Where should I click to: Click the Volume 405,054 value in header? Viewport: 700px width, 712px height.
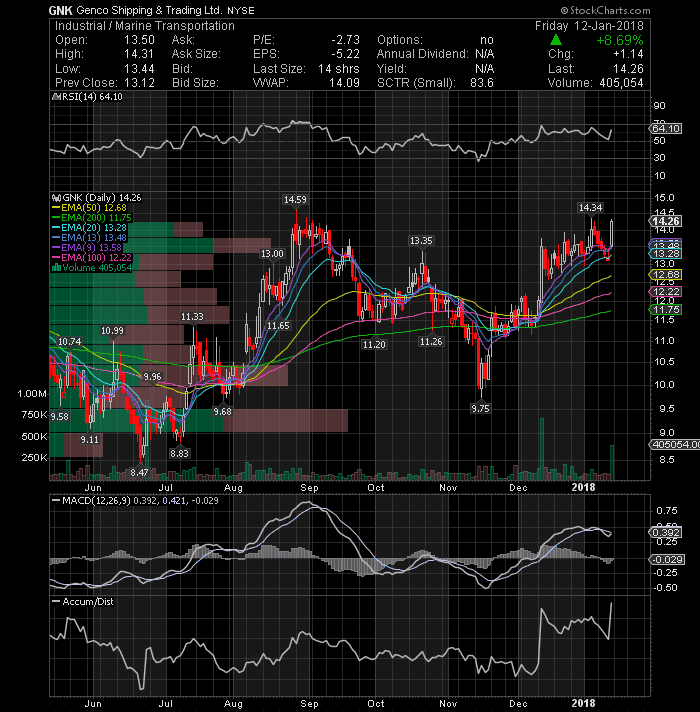point(621,83)
